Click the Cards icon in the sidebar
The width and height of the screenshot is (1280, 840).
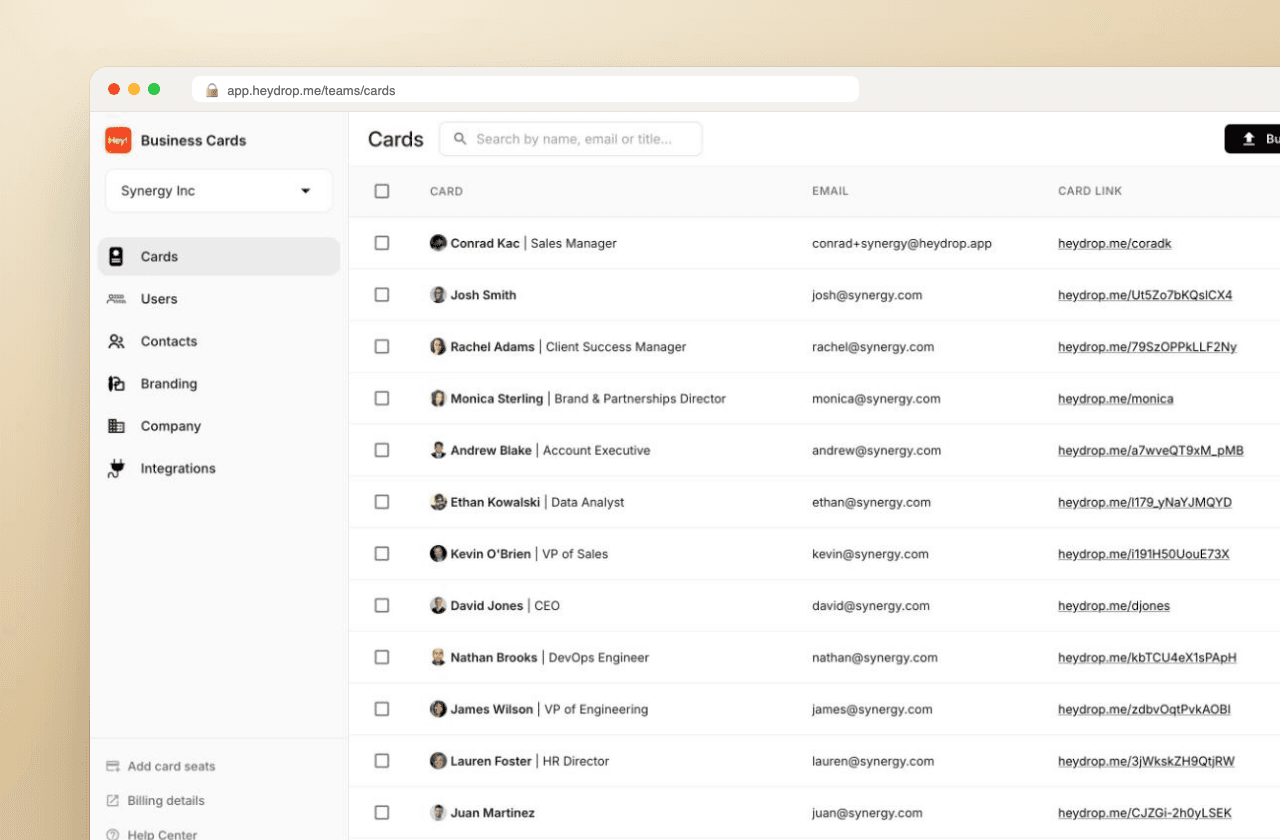[116, 257]
